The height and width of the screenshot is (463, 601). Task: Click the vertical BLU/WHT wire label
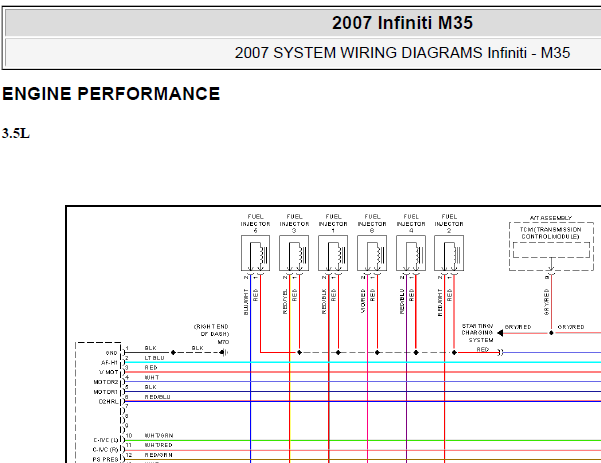[246, 302]
